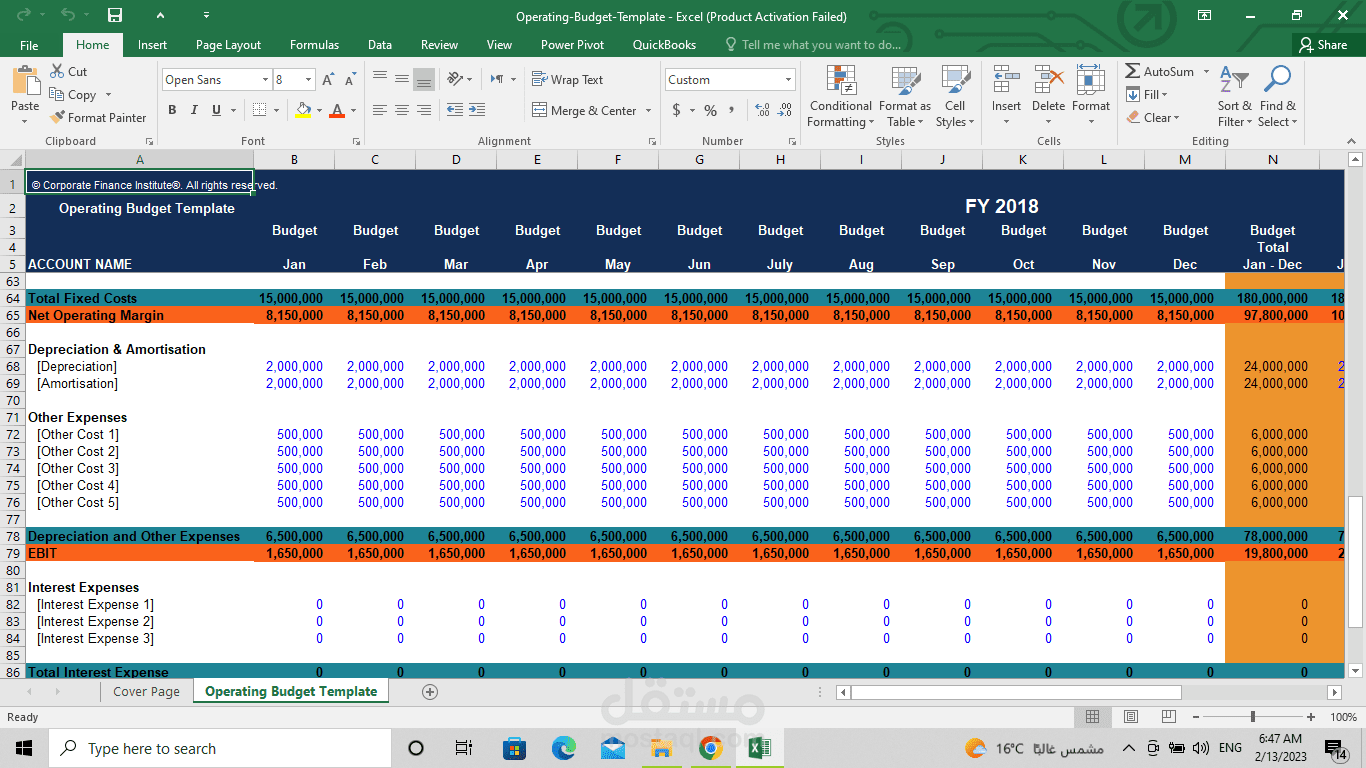Open the Custom number format dropdown
Image resolution: width=1366 pixels, height=768 pixels.
(x=788, y=80)
